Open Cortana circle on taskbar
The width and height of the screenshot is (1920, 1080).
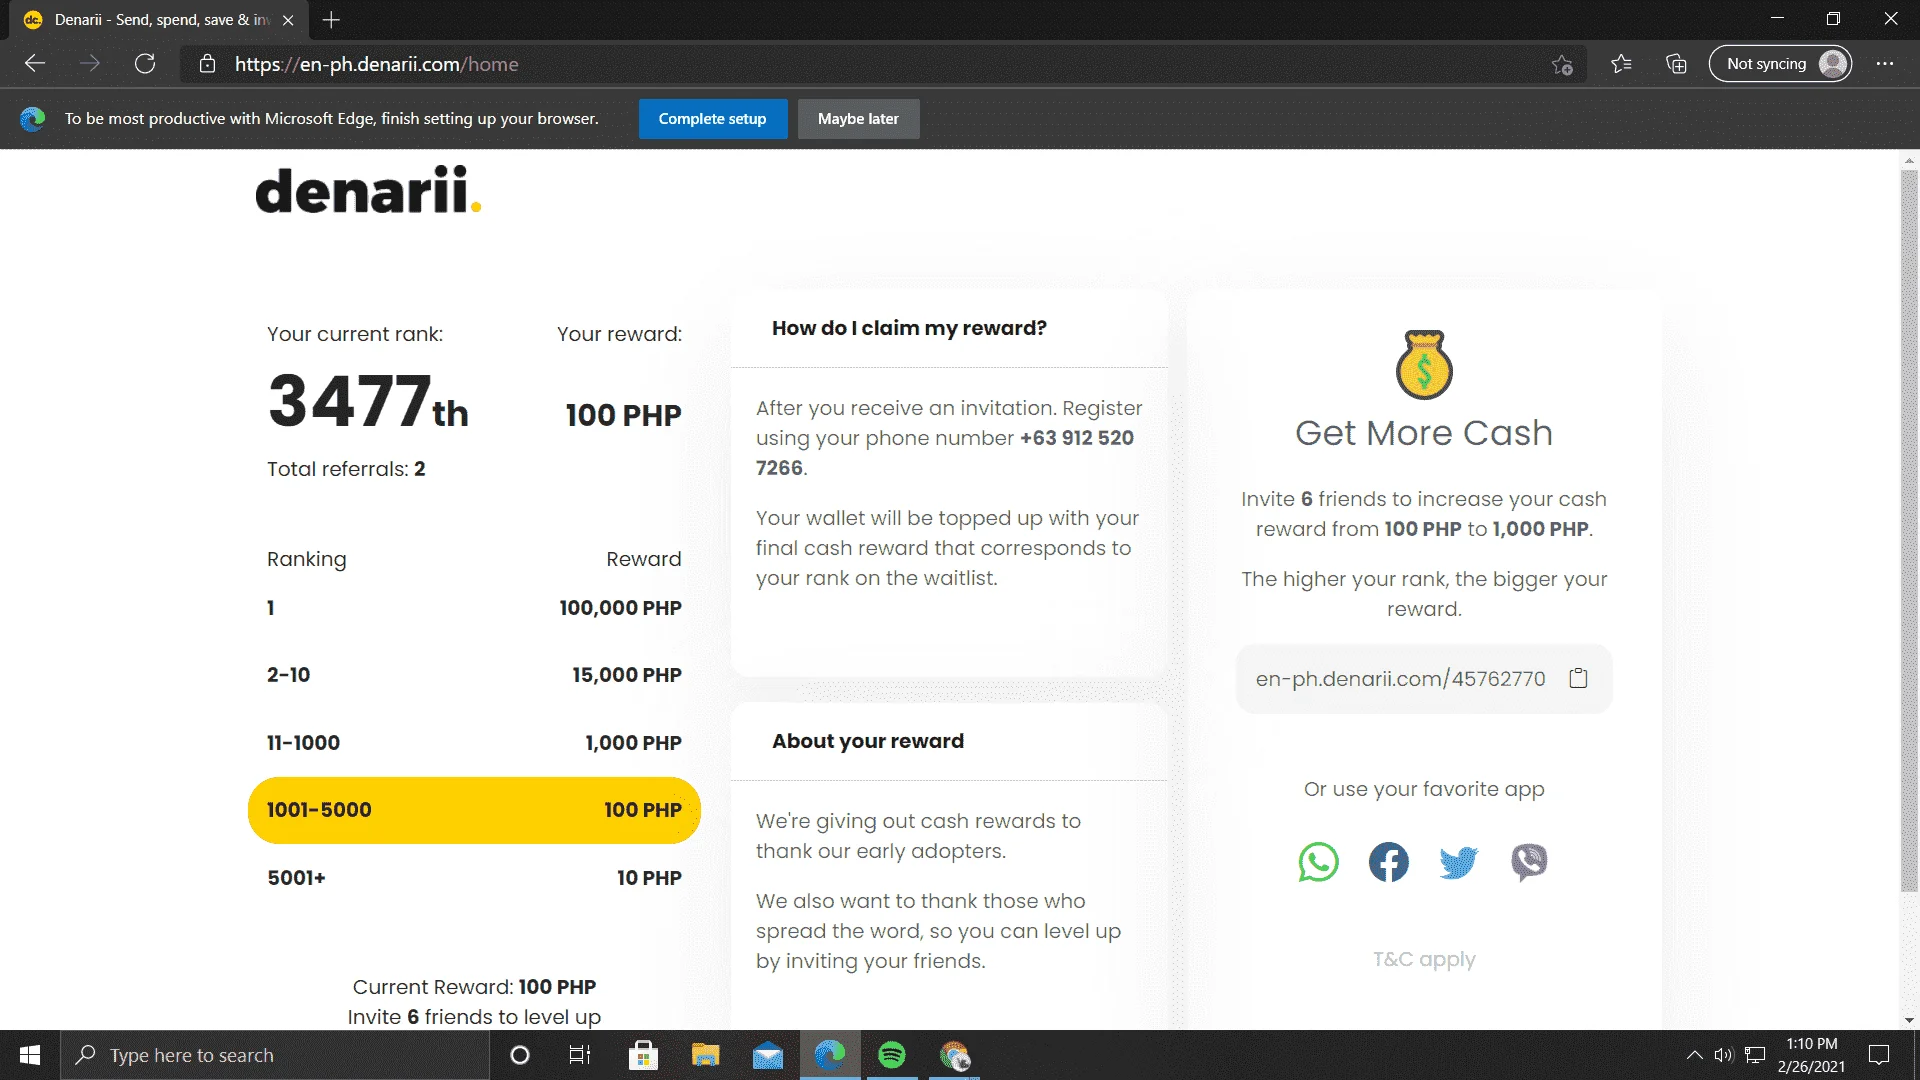point(520,1055)
